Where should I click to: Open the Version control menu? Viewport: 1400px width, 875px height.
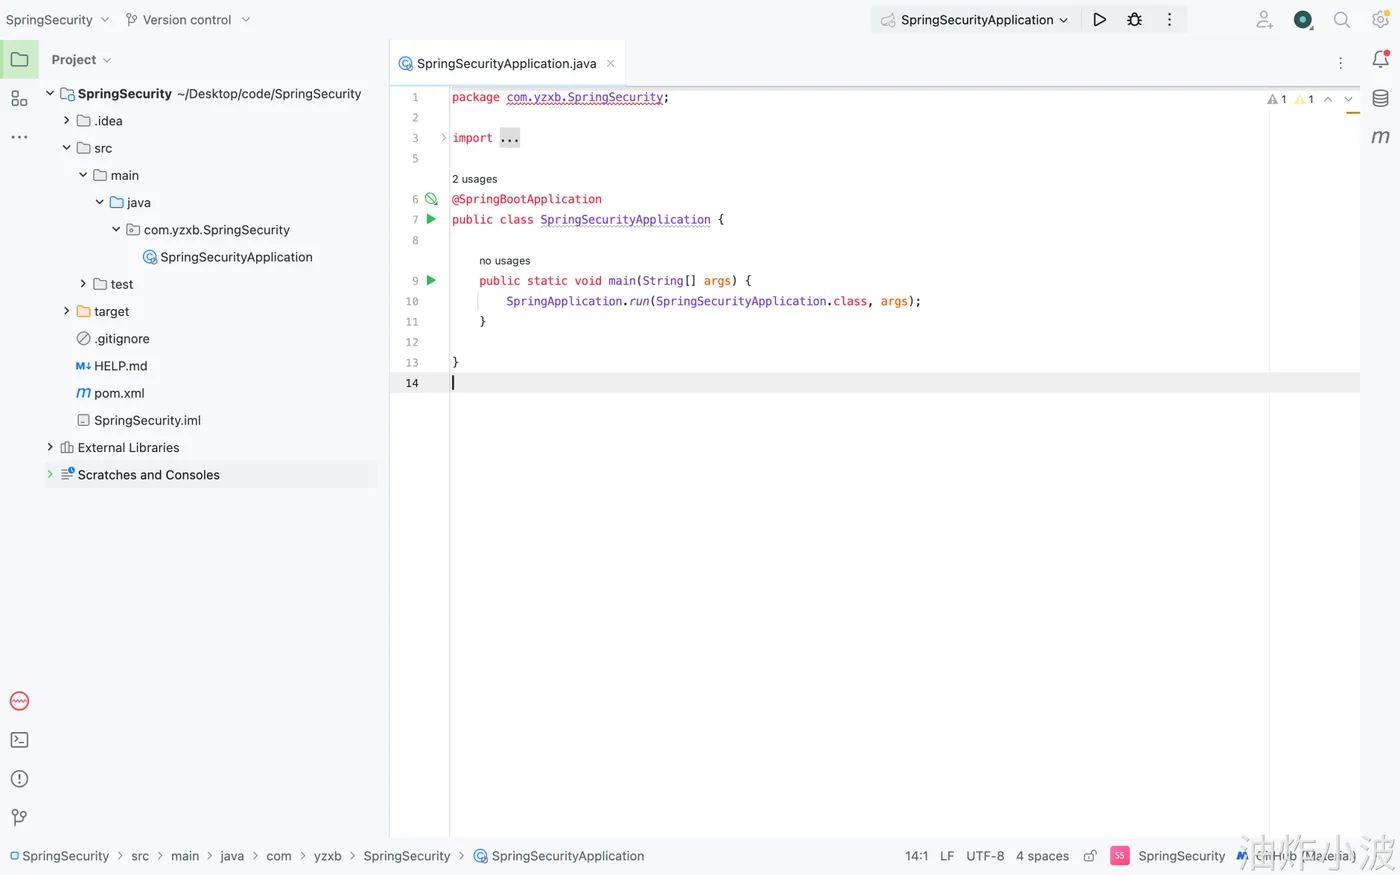click(187, 20)
